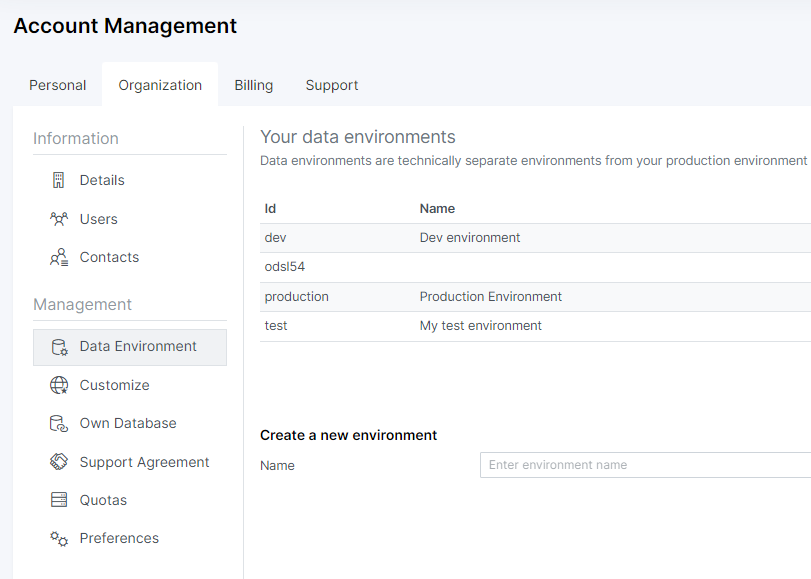Type in the Enter environment name field
The height and width of the screenshot is (579, 811).
tap(640, 465)
